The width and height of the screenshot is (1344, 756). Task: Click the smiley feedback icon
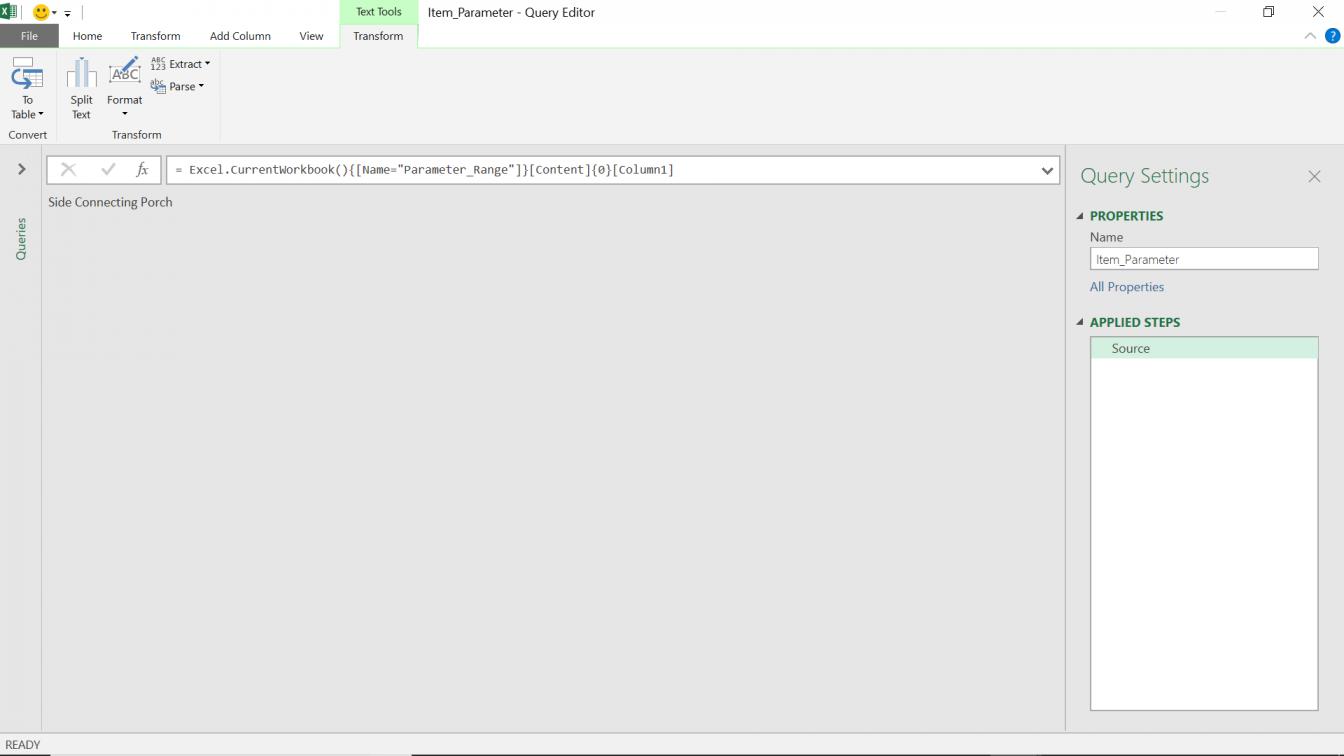[41, 12]
